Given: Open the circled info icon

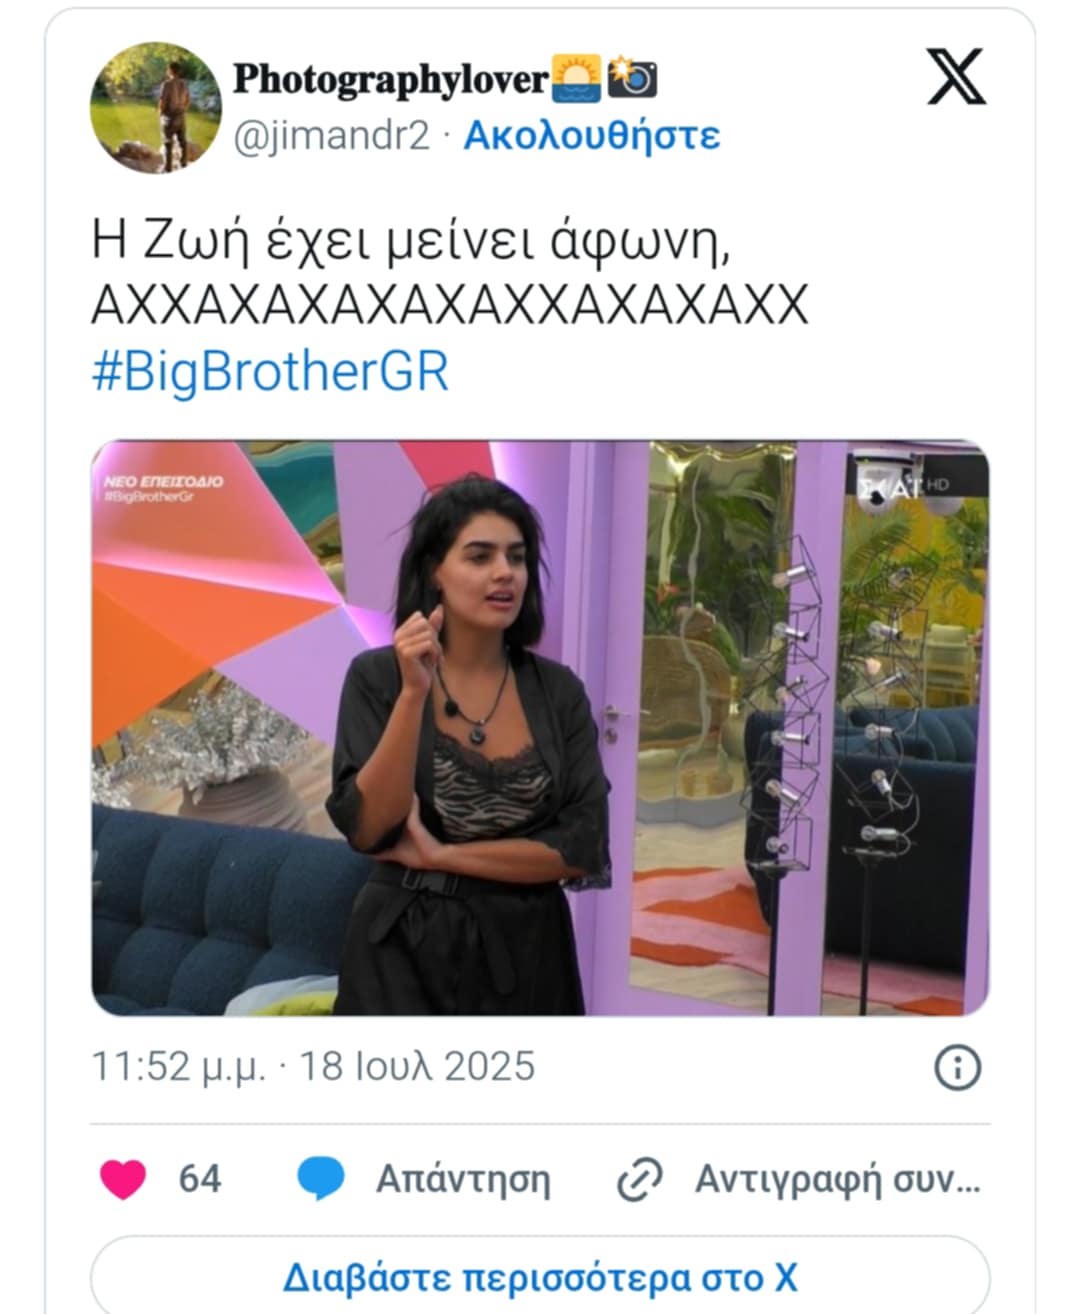Looking at the screenshot, I should (957, 1068).
